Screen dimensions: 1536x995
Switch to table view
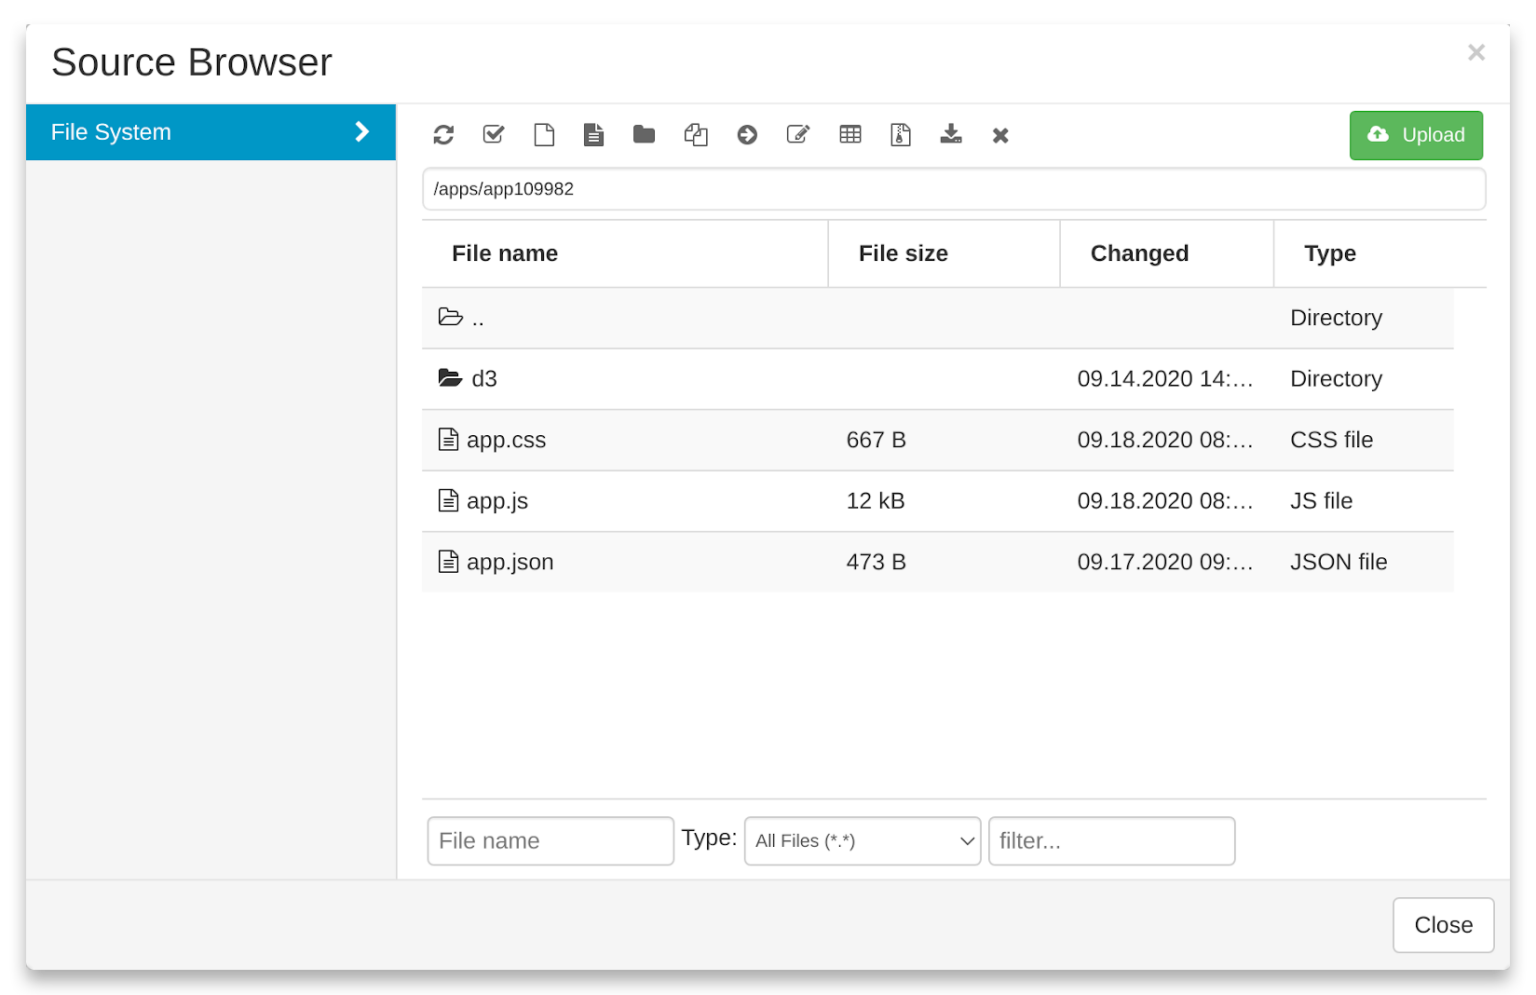pyautogui.click(x=850, y=135)
